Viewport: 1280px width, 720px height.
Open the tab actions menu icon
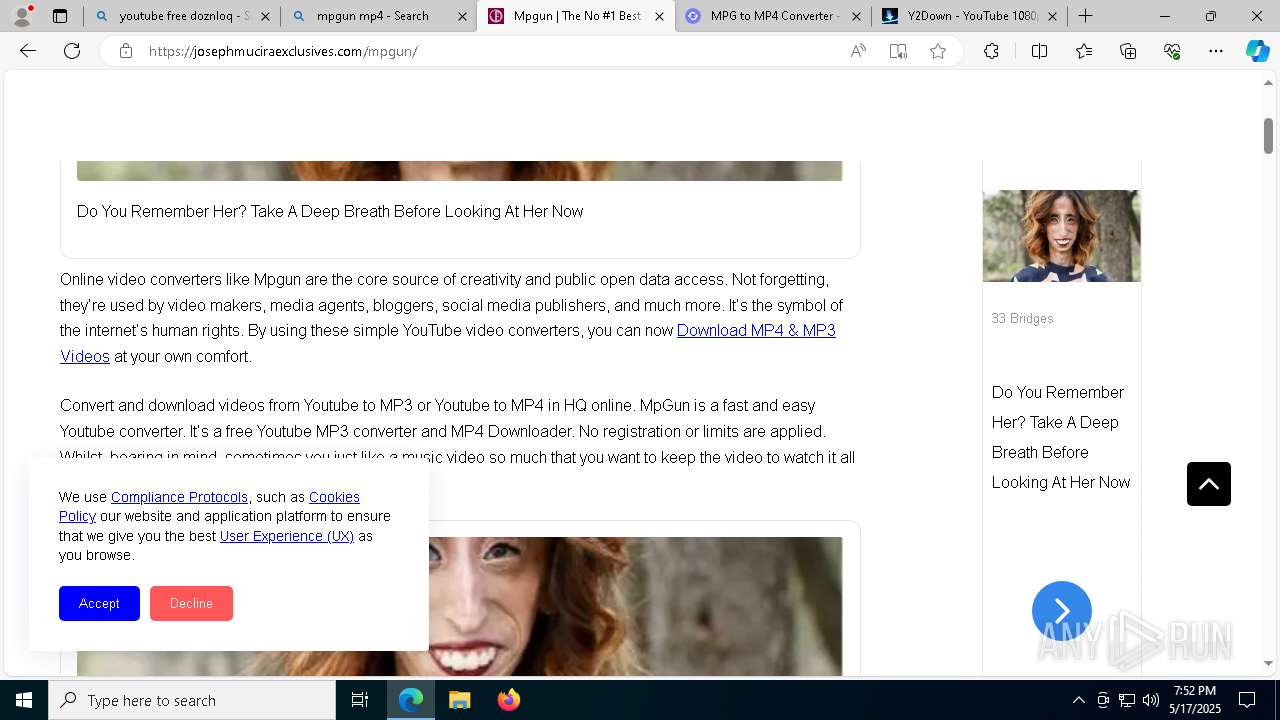(x=60, y=16)
